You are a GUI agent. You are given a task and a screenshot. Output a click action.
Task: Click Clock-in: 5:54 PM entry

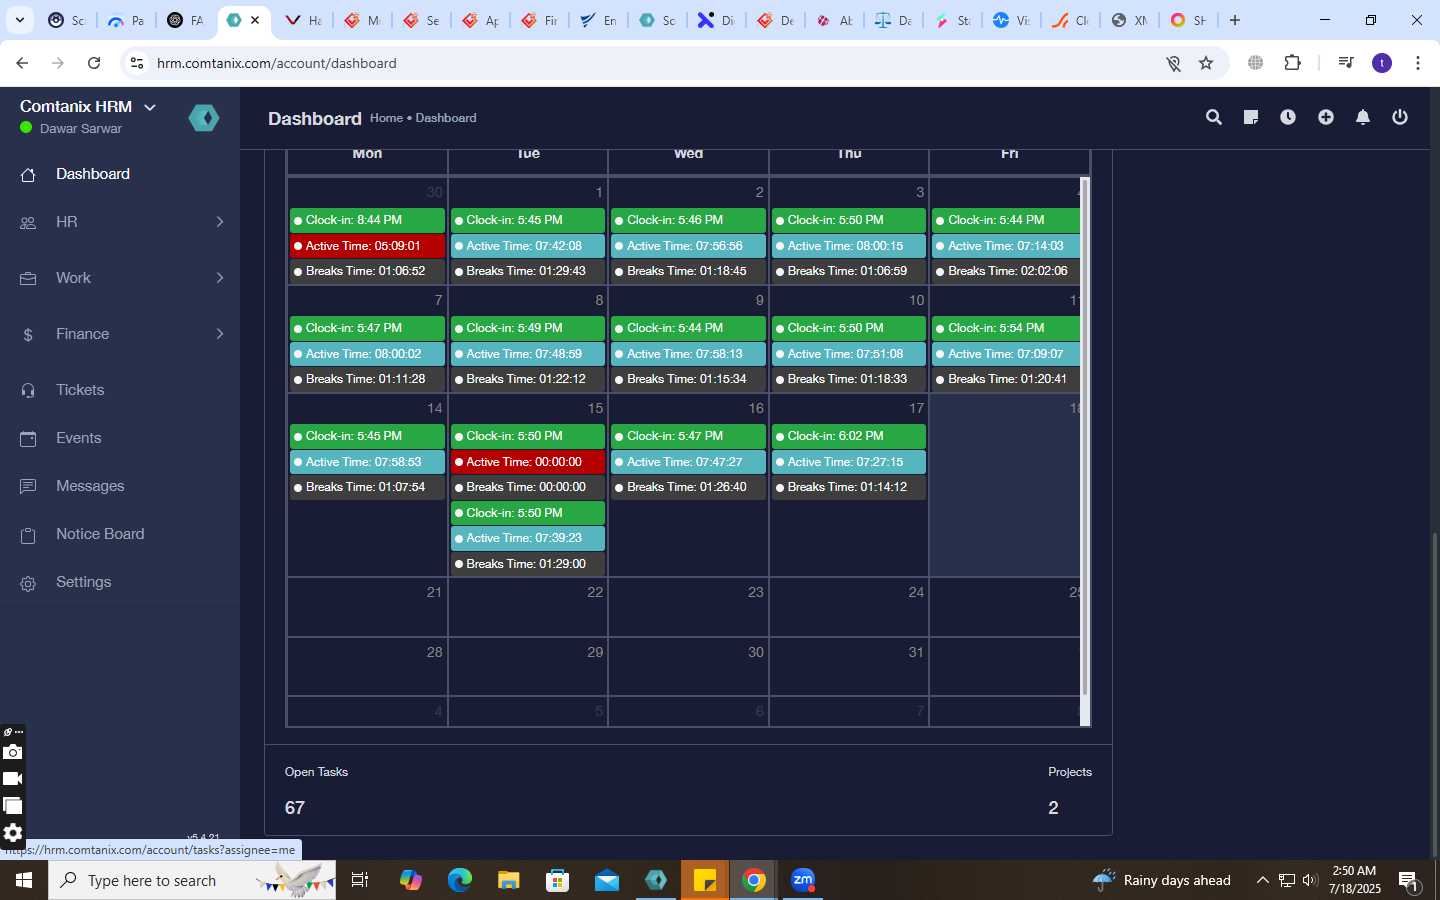point(1006,328)
